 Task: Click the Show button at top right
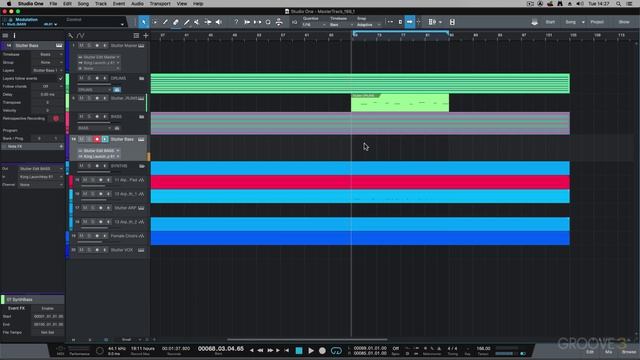pyautogui.click(x=624, y=22)
